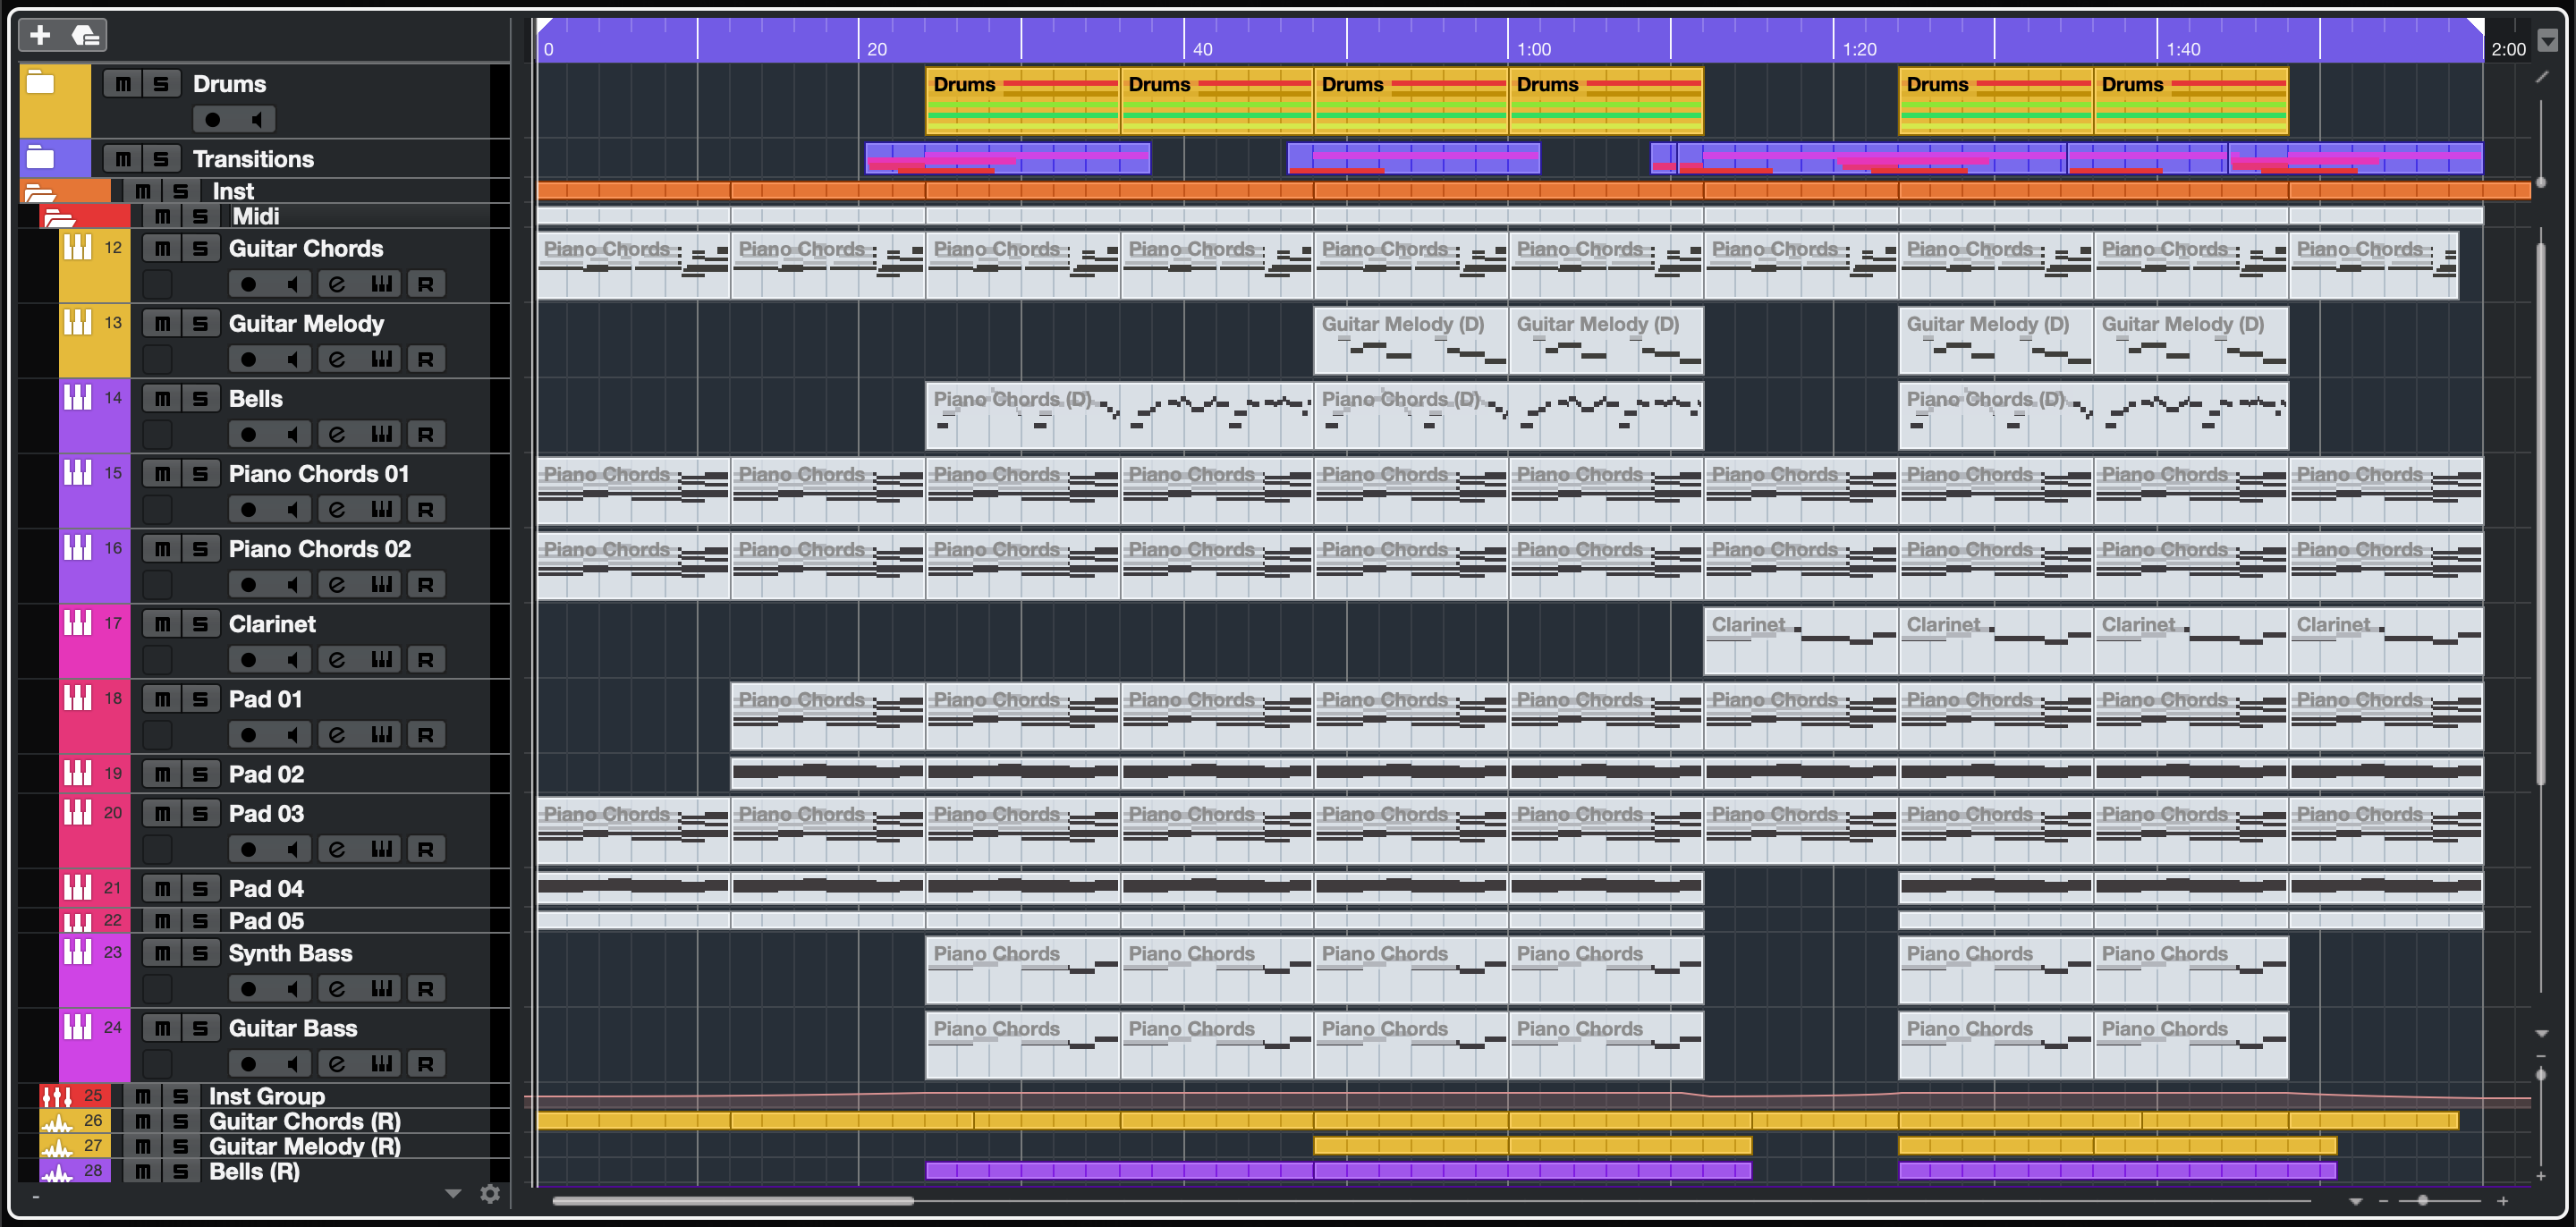The height and width of the screenshot is (1227, 2576).
Task: Mute the Drums folder track
Action: click(x=122, y=84)
